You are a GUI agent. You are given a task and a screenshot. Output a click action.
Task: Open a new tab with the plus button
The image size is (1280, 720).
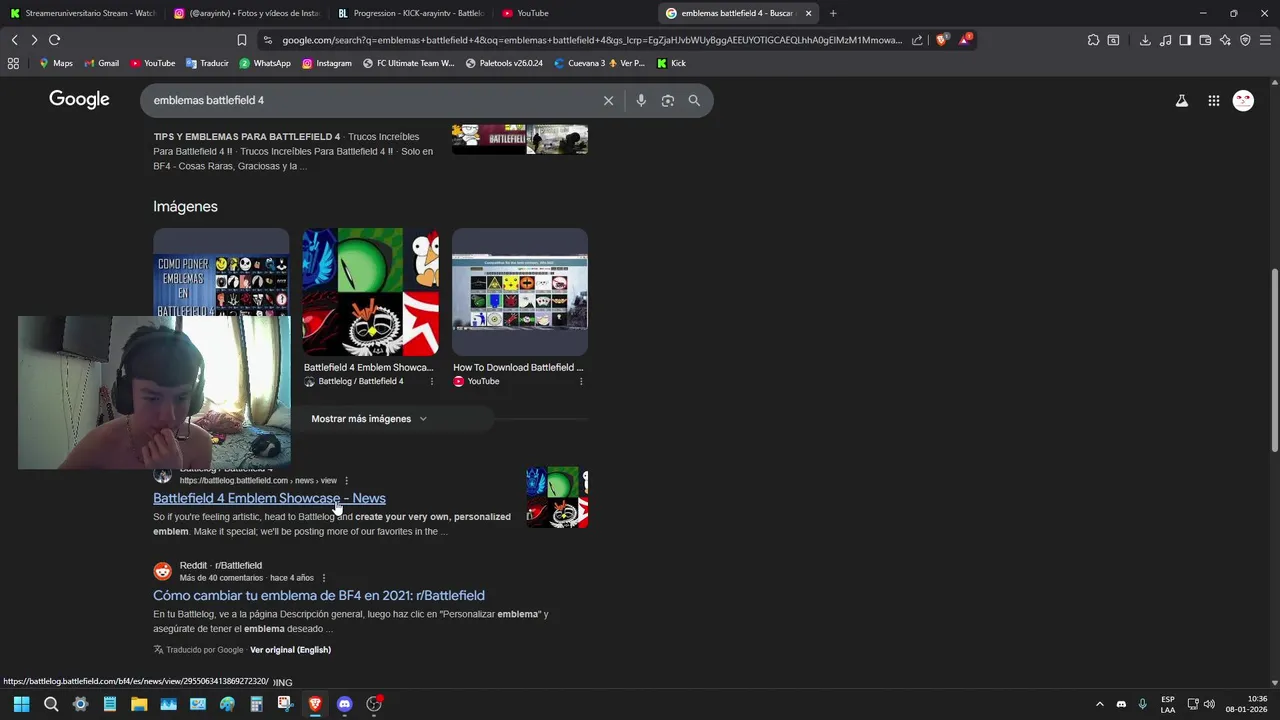tap(833, 13)
